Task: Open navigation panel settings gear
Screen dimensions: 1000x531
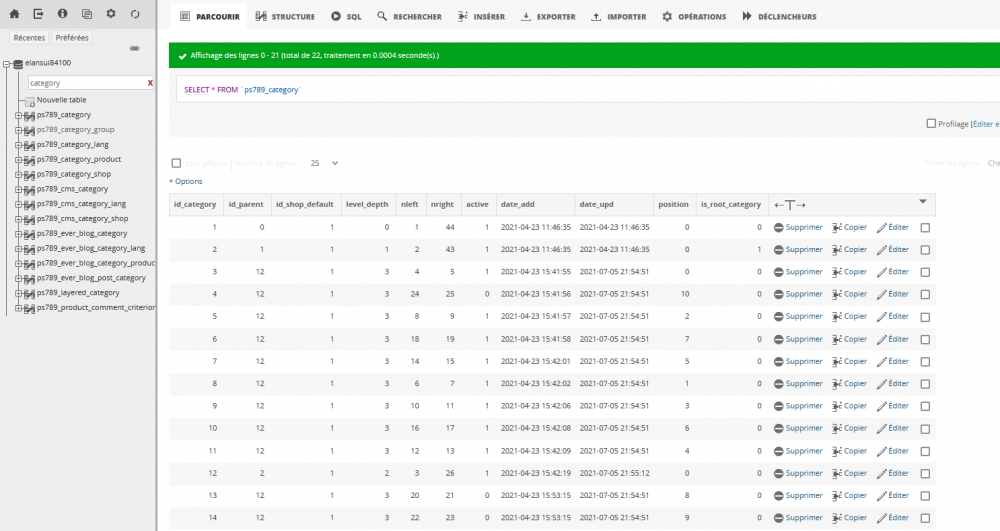Action: (x=110, y=14)
